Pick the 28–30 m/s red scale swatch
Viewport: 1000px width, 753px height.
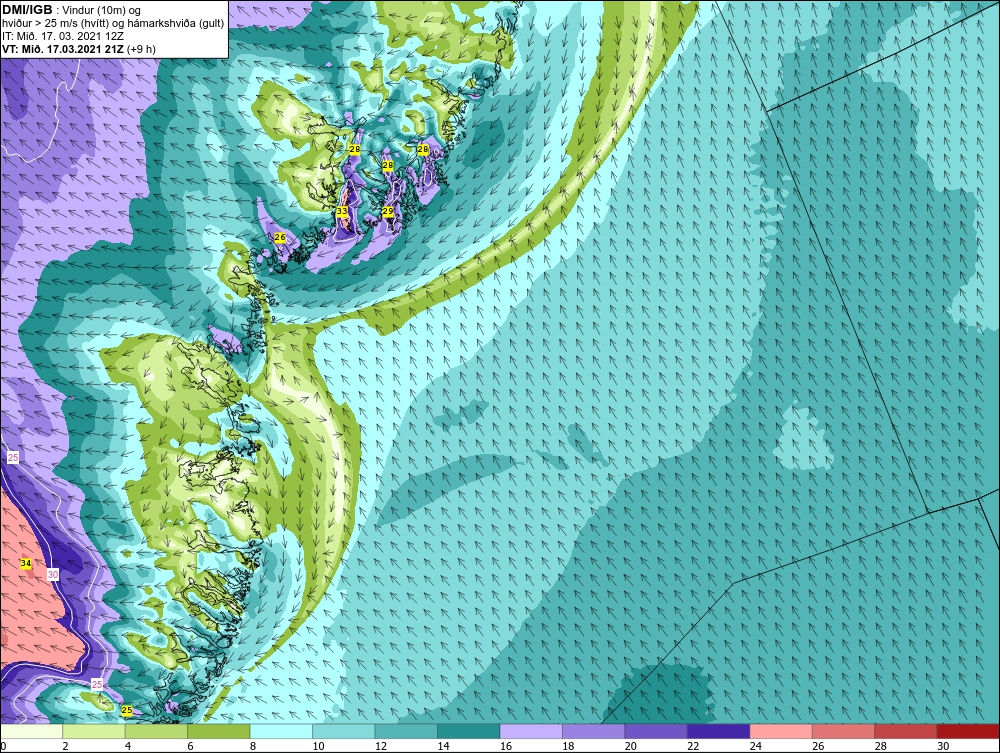click(x=906, y=731)
